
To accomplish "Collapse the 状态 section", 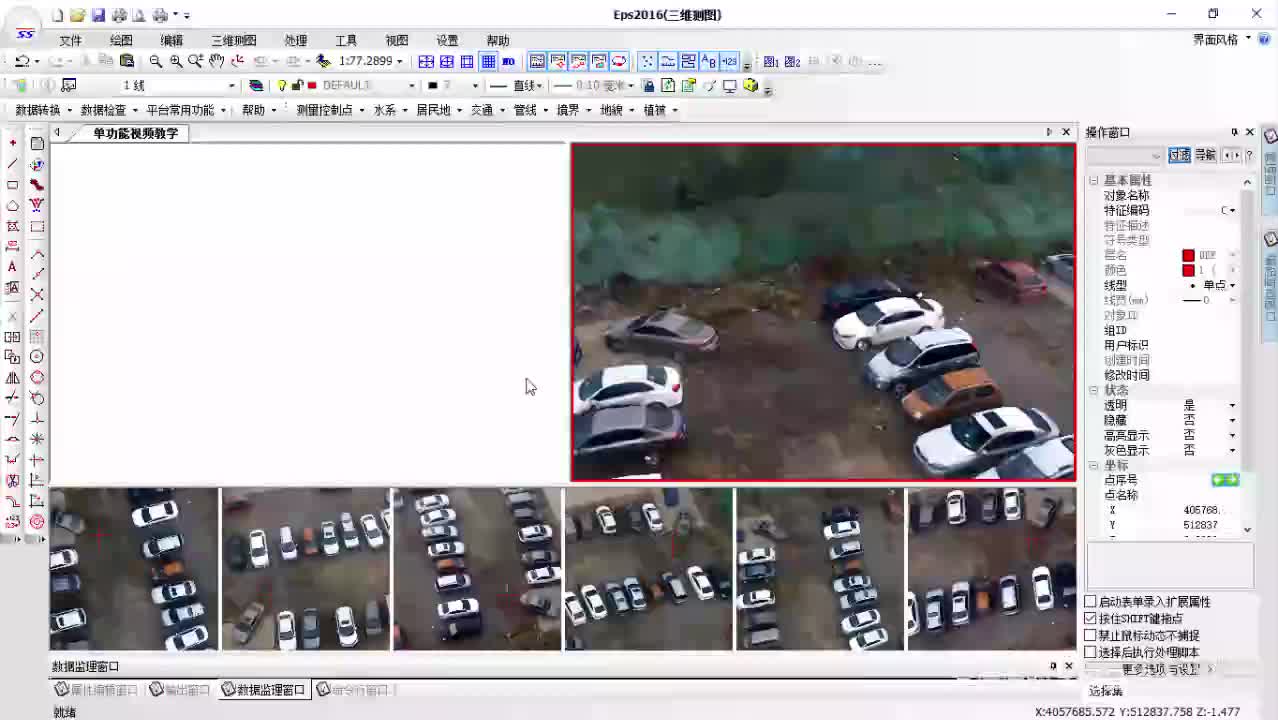I will click(1092, 390).
